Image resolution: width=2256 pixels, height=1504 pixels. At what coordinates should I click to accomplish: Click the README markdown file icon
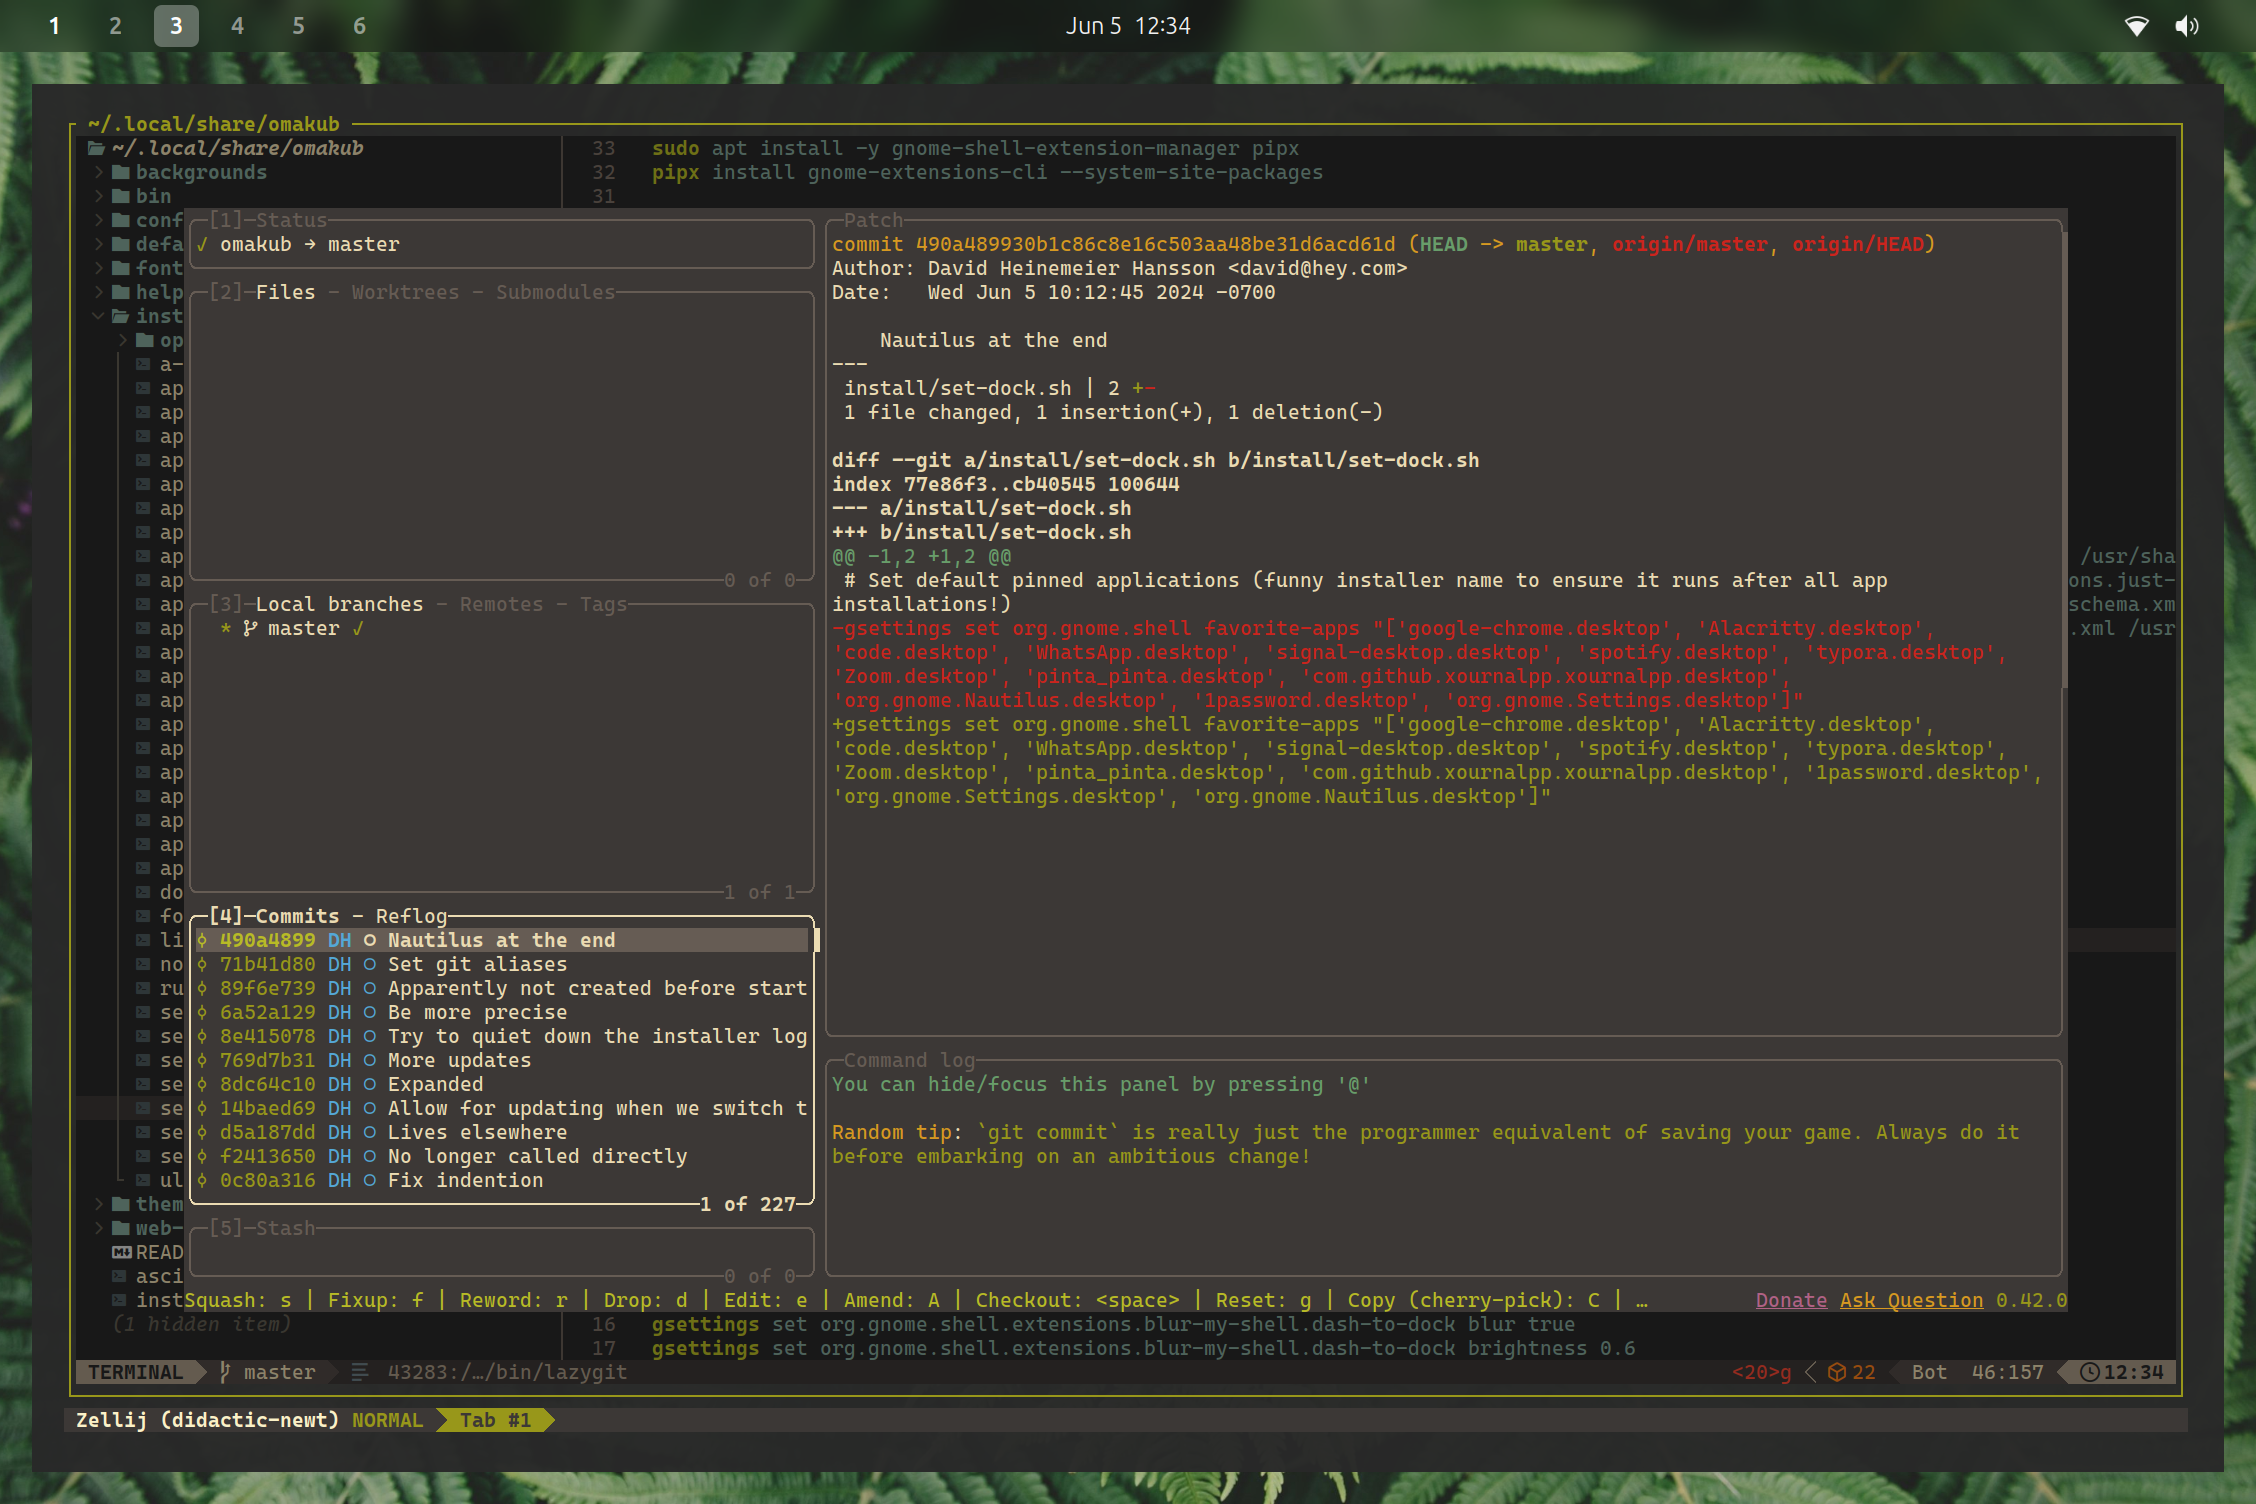coord(122,1252)
